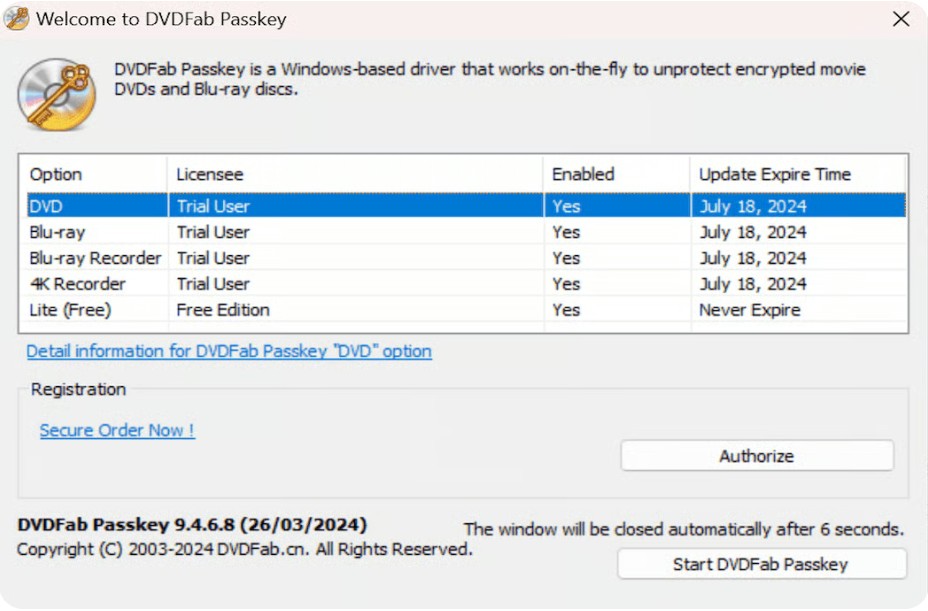928x611 pixels.
Task: Click the Option column header
Action: 55,174
